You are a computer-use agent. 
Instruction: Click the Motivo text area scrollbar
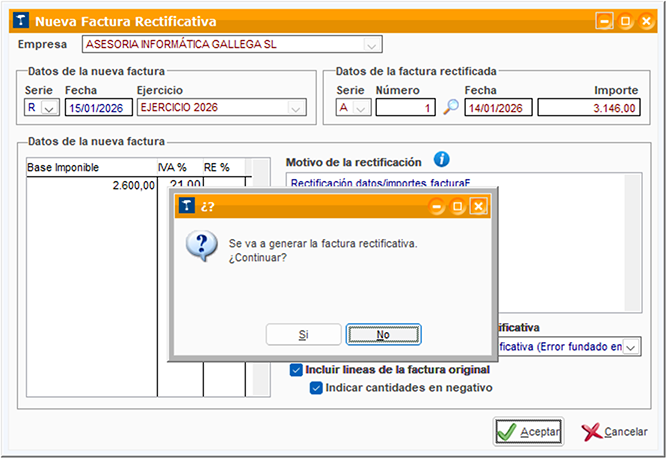click(x=633, y=242)
